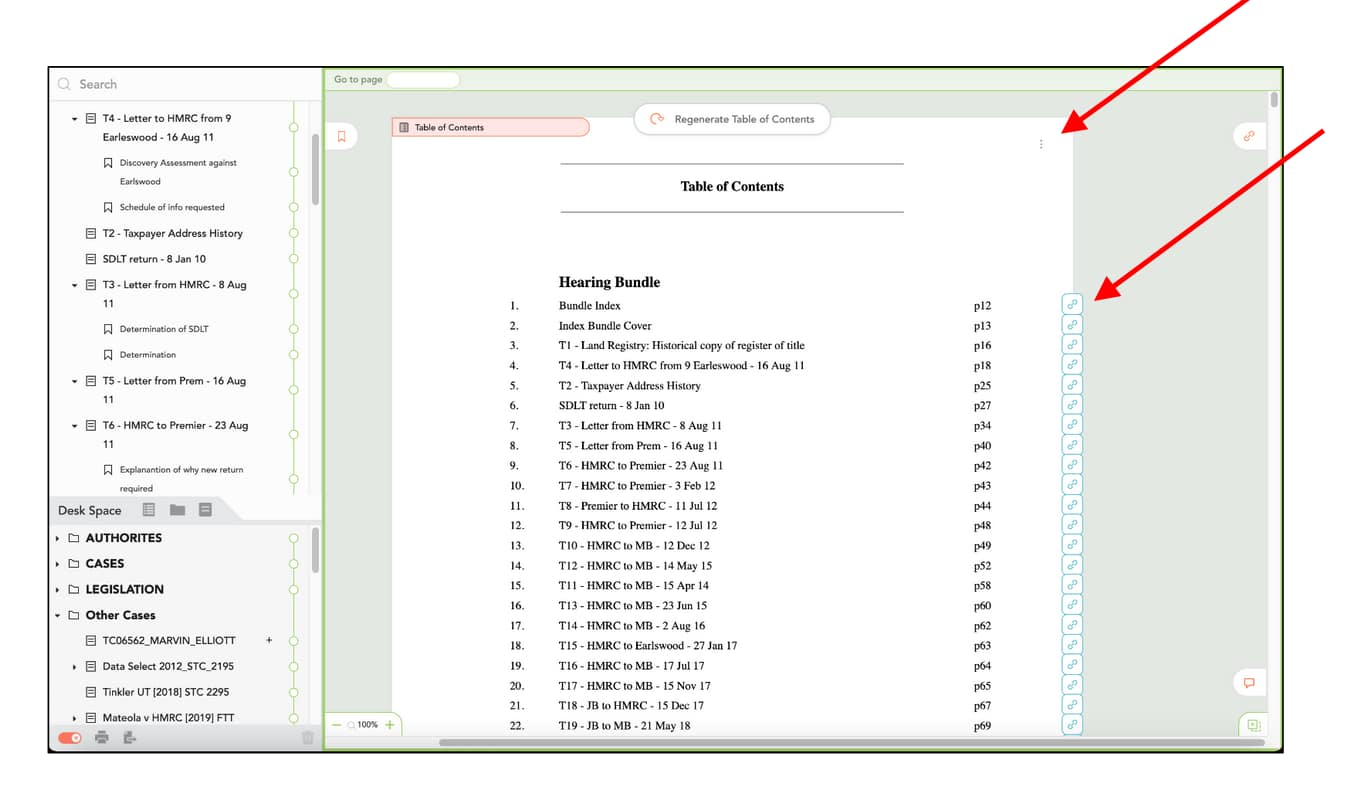Select the Table of Contents tab
The height and width of the screenshot is (792, 1354).
click(489, 127)
